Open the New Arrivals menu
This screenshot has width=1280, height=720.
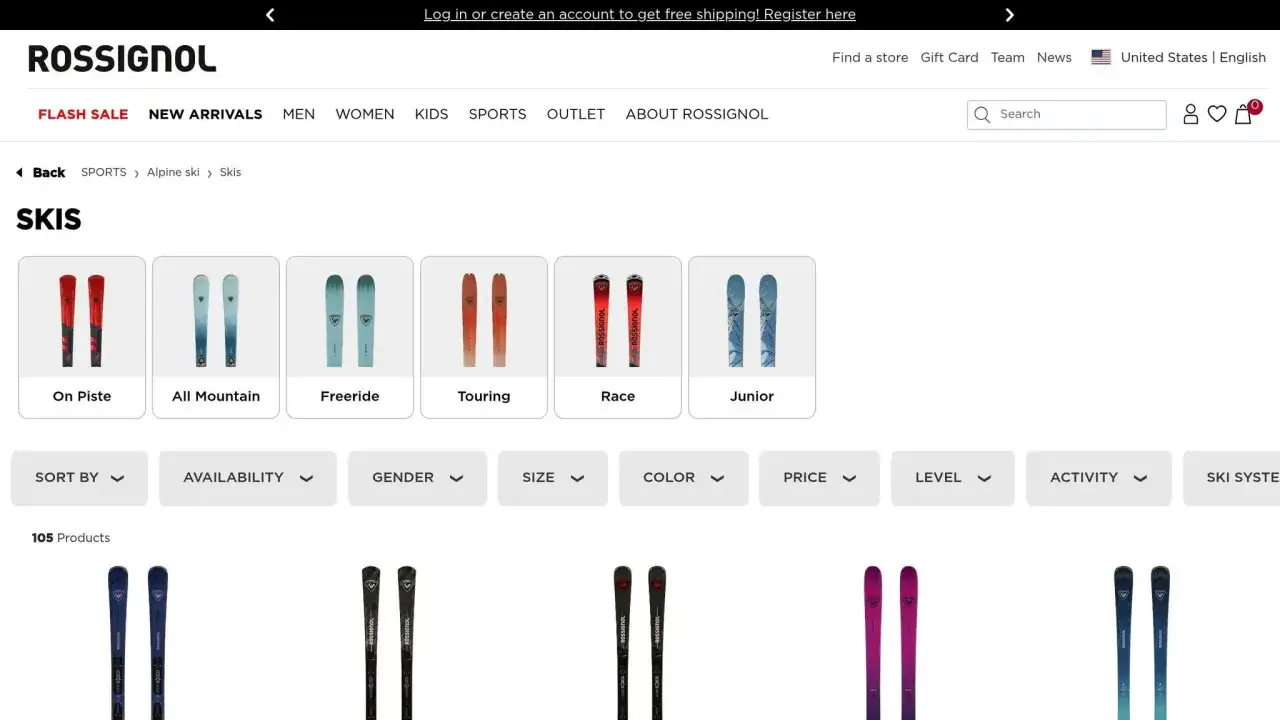205,114
